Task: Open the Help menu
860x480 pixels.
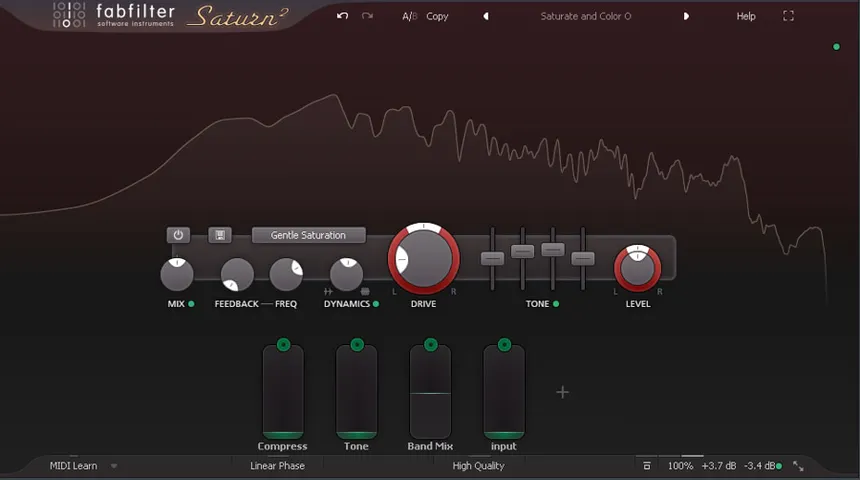Action: pos(745,16)
